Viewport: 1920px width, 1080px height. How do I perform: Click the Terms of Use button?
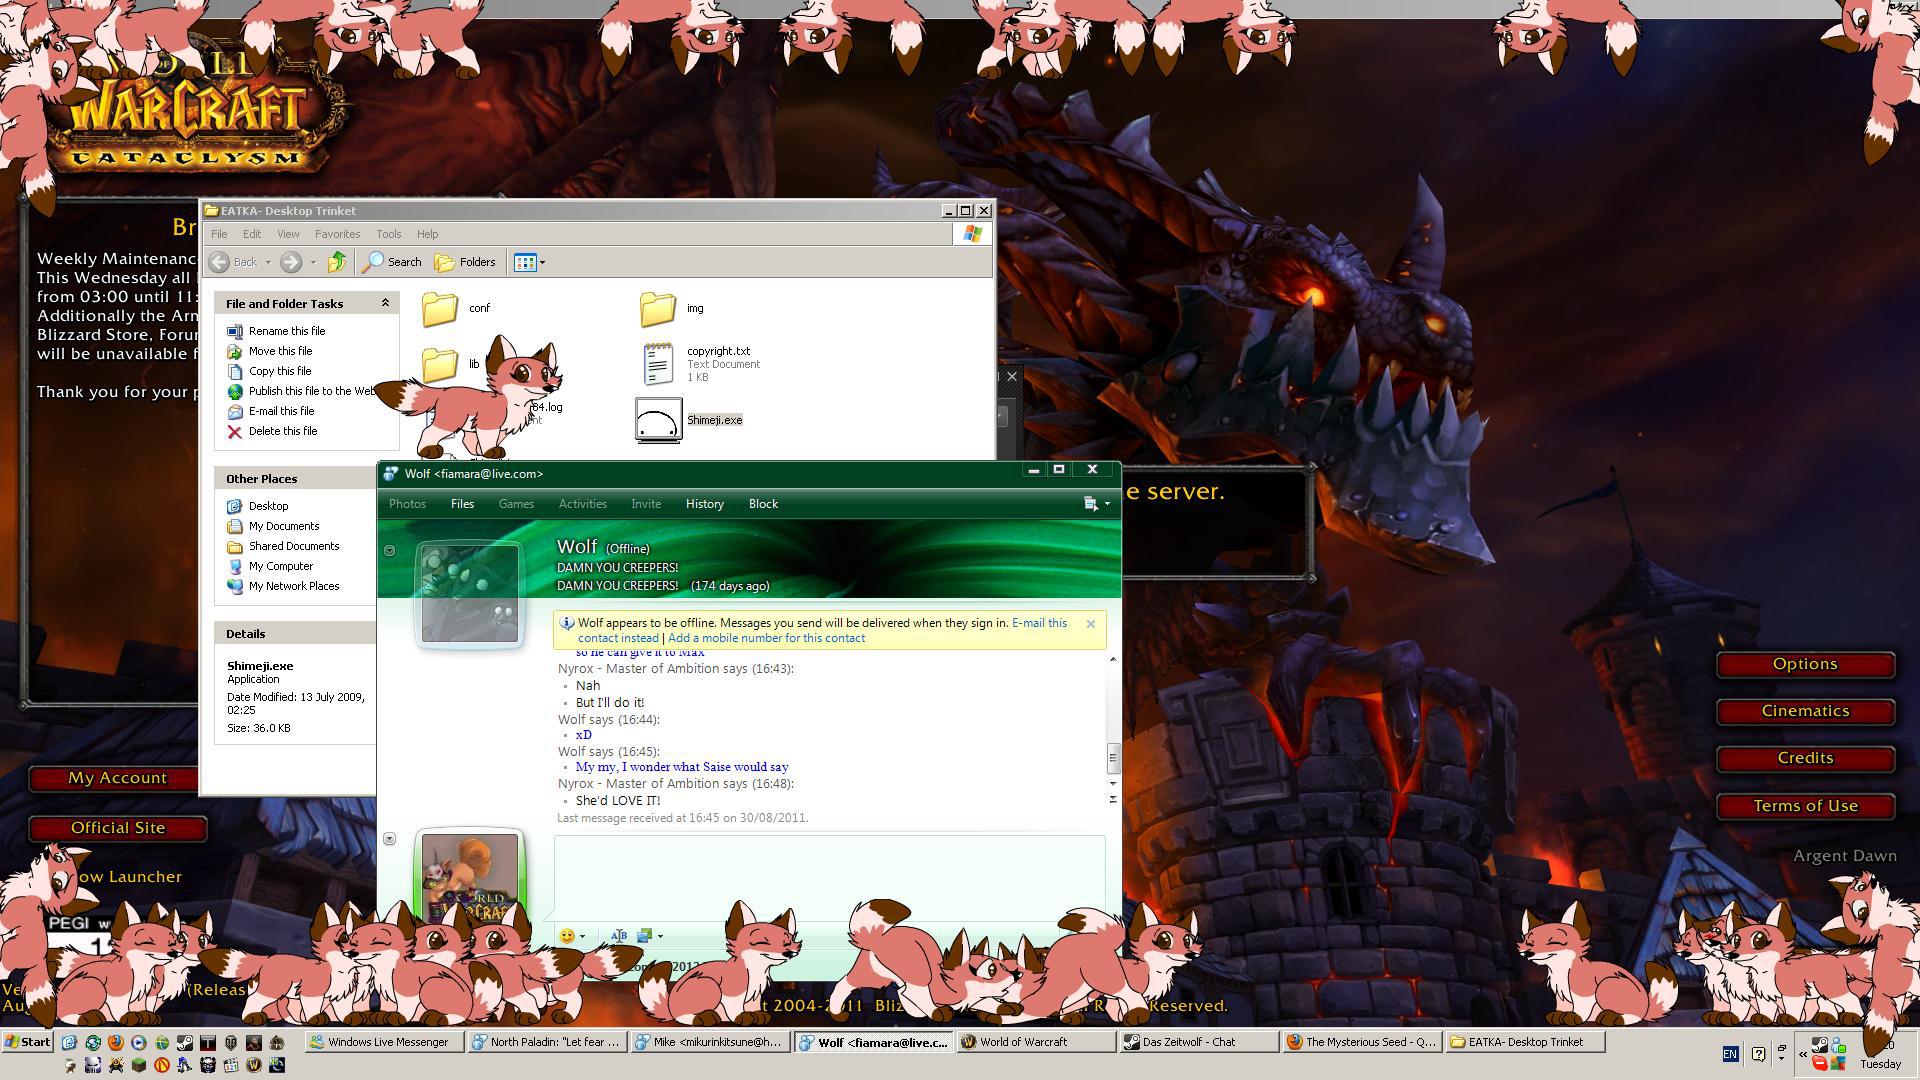[1805, 806]
